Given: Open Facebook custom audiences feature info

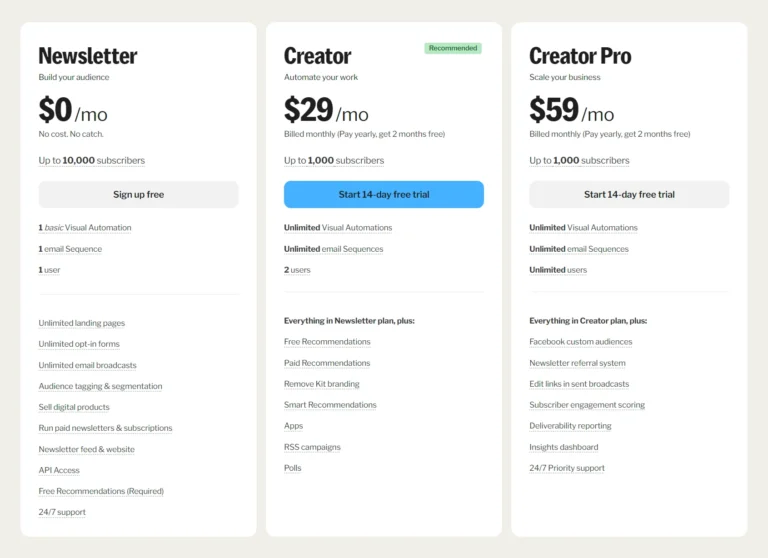Looking at the screenshot, I should 581,342.
